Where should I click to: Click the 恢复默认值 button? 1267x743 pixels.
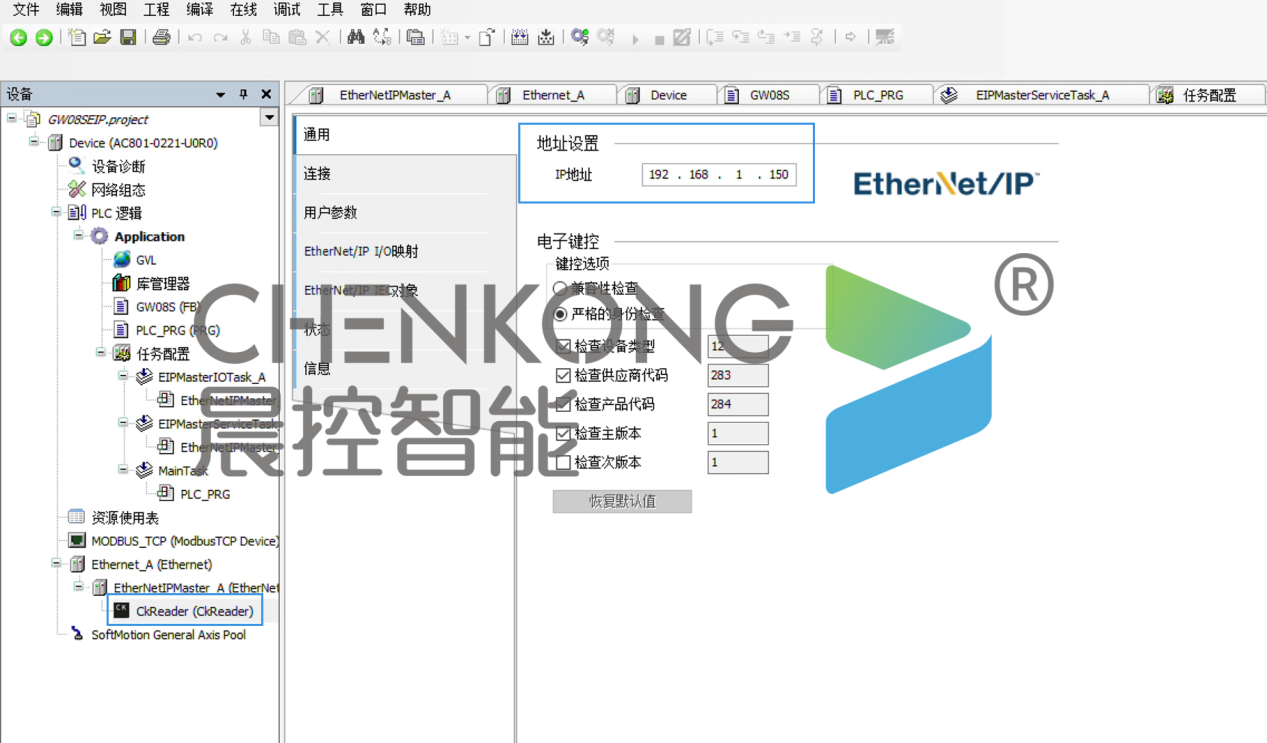[x=622, y=501]
